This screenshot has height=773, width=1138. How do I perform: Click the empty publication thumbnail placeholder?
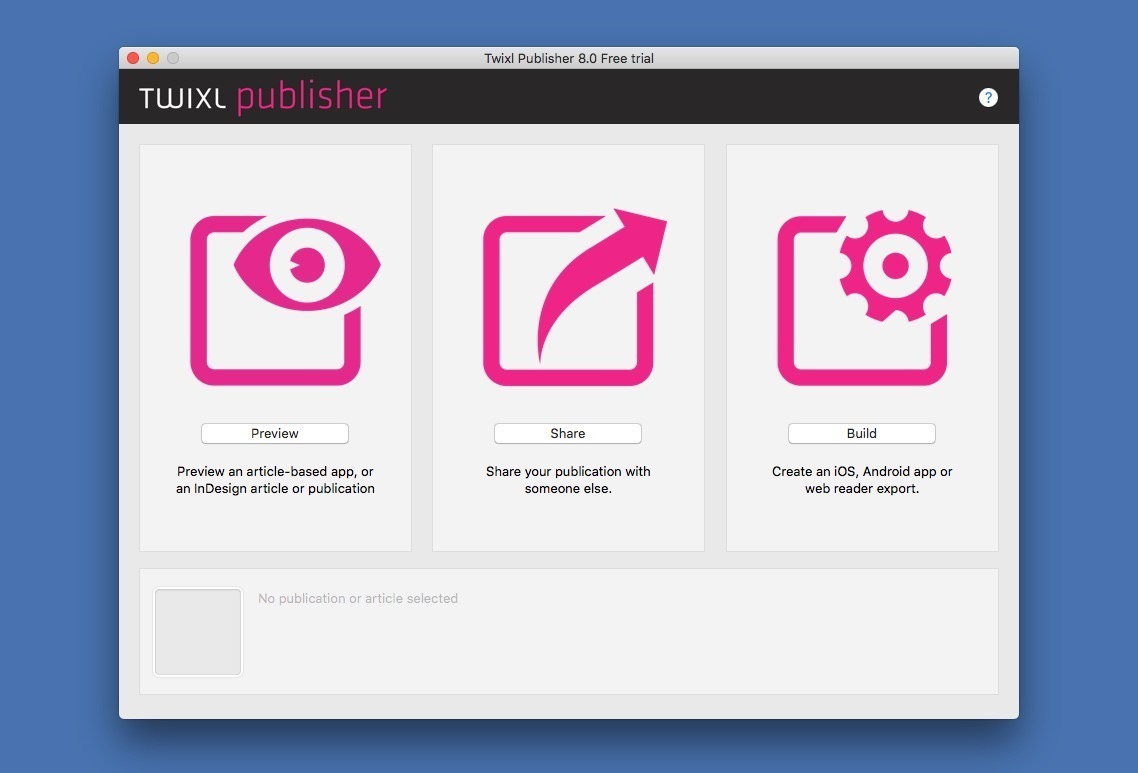197,631
